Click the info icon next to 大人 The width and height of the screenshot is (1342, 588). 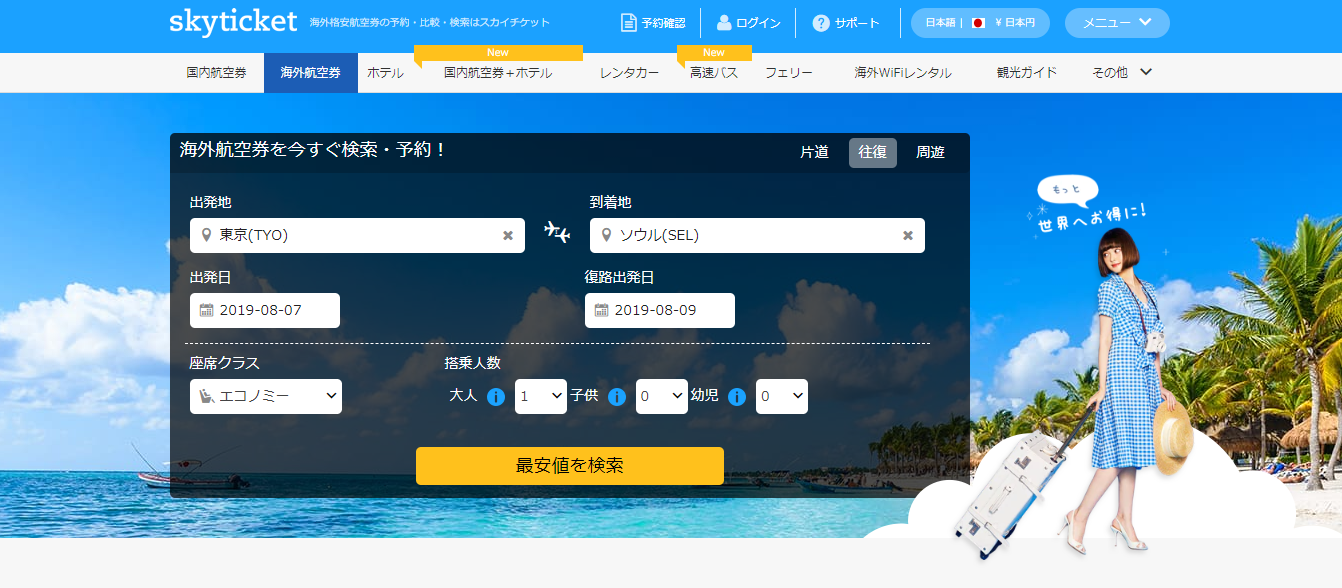(496, 397)
